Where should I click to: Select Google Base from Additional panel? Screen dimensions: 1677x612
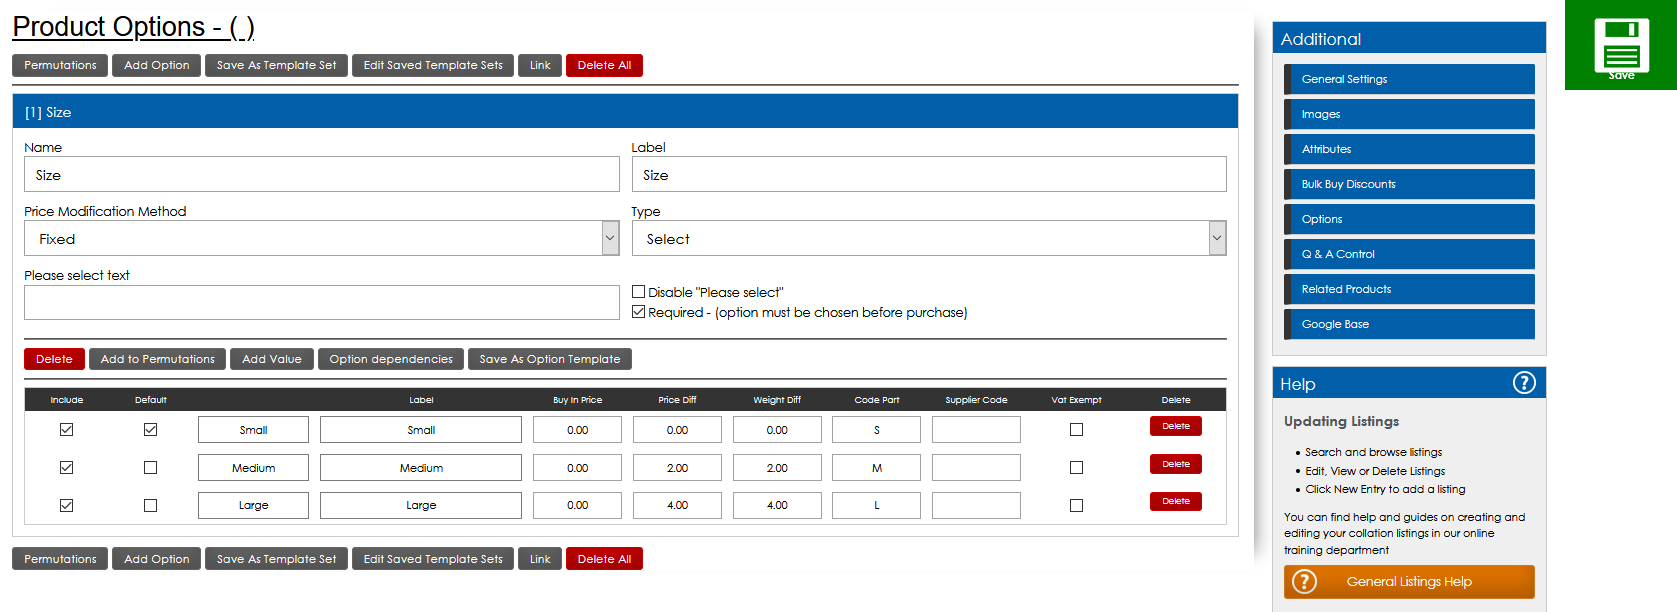pyautogui.click(x=1409, y=324)
